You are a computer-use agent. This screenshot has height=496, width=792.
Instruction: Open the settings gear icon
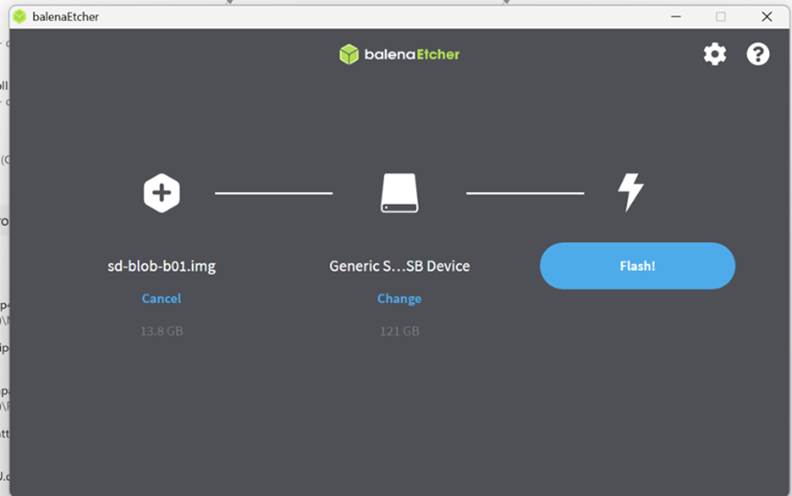click(715, 54)
